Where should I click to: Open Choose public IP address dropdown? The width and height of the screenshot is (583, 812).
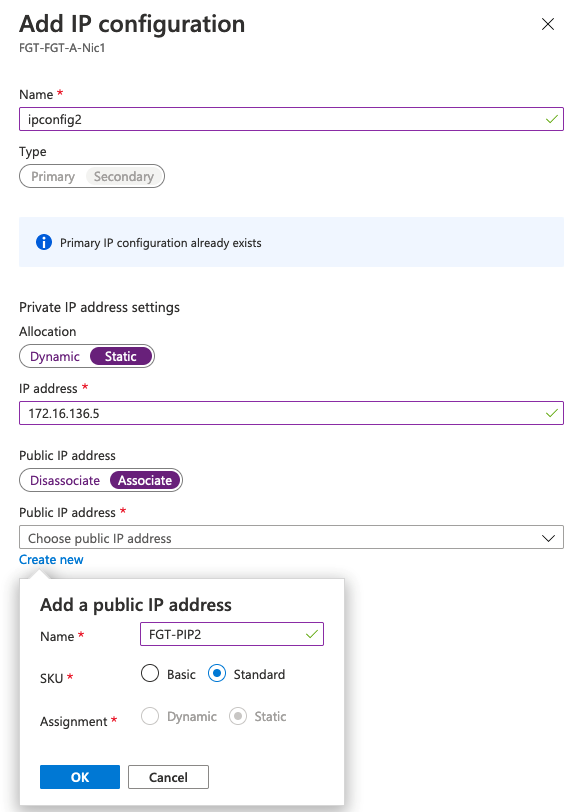click(292, 538)
